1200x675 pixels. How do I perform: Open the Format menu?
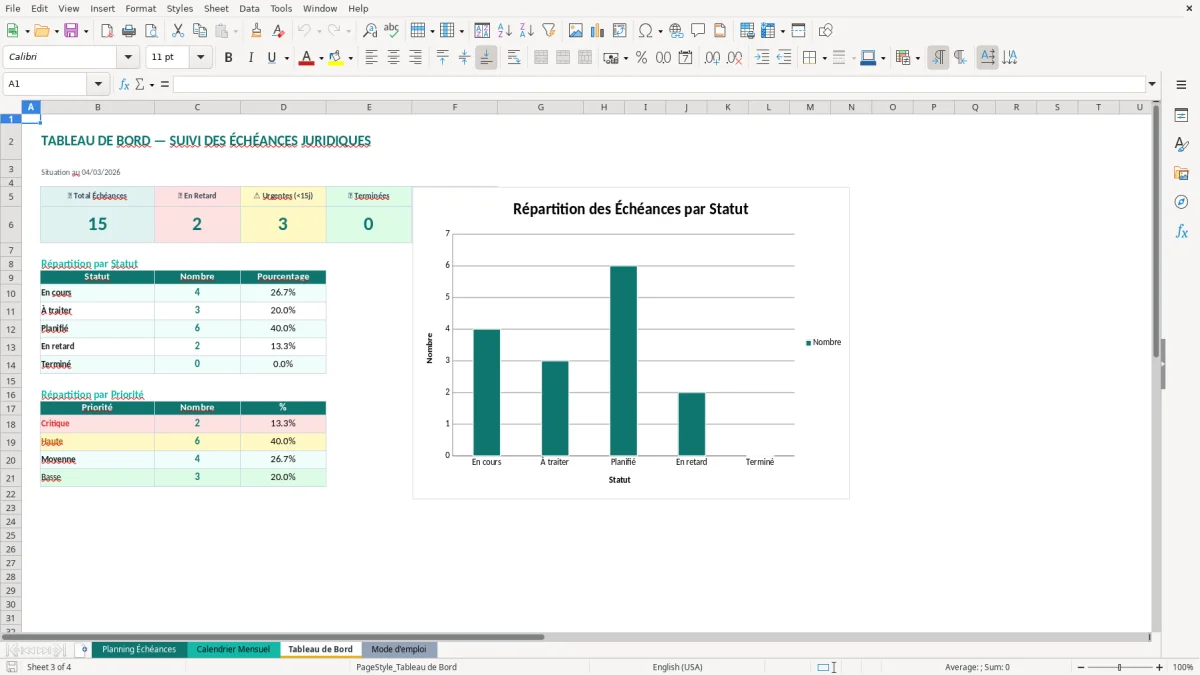tap(140, 8)
